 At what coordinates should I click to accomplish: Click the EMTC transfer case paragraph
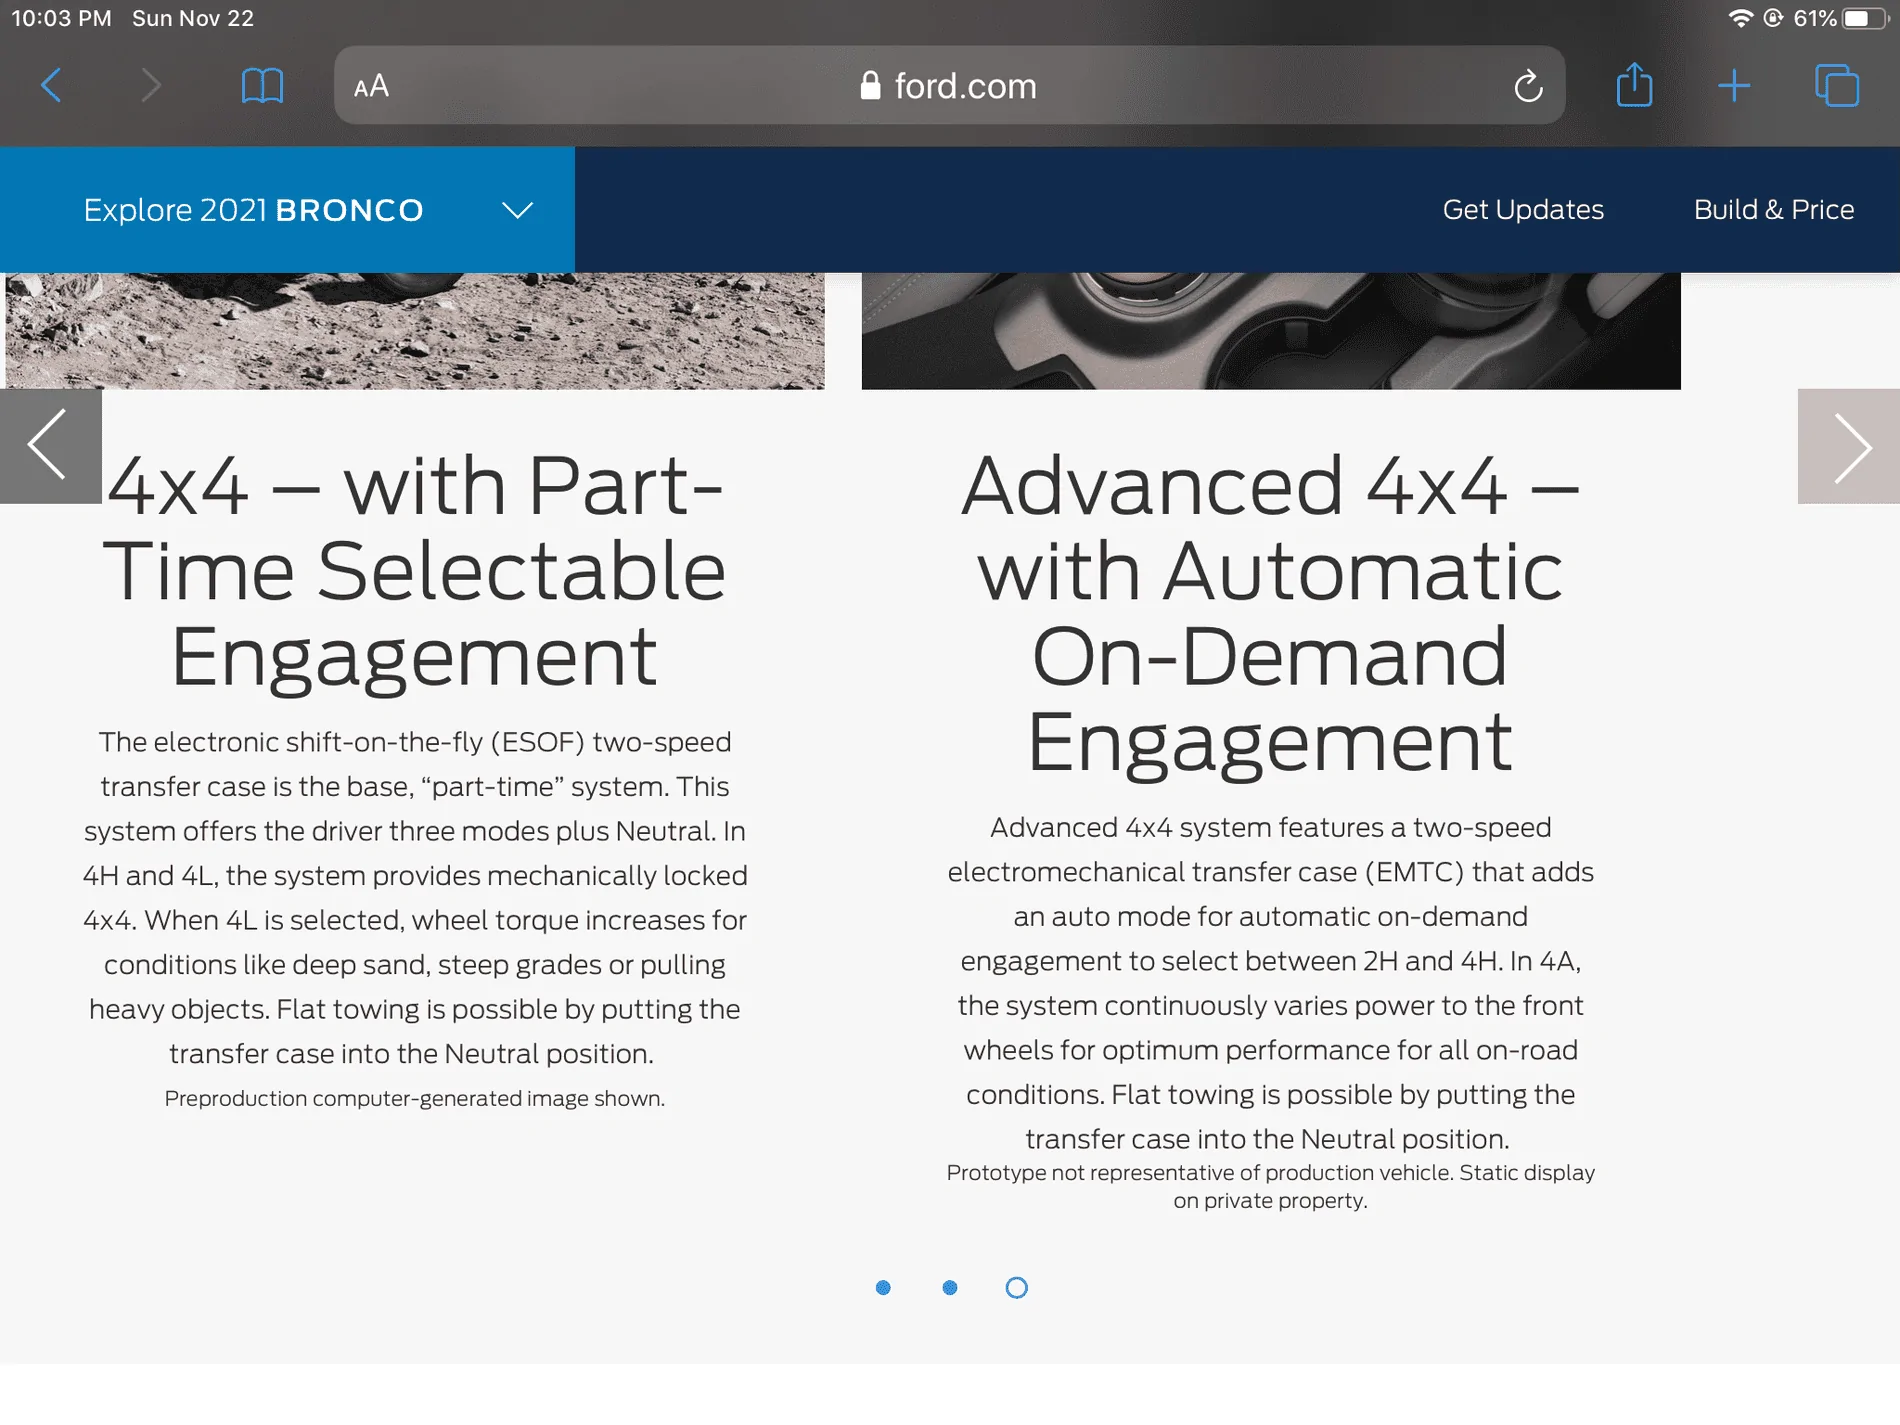tap(1270, 983)
